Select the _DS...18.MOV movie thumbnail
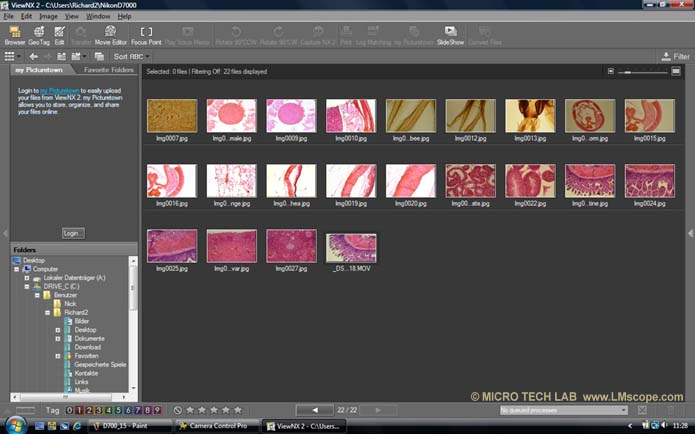695x434 pixels. (x=351, y=248)
